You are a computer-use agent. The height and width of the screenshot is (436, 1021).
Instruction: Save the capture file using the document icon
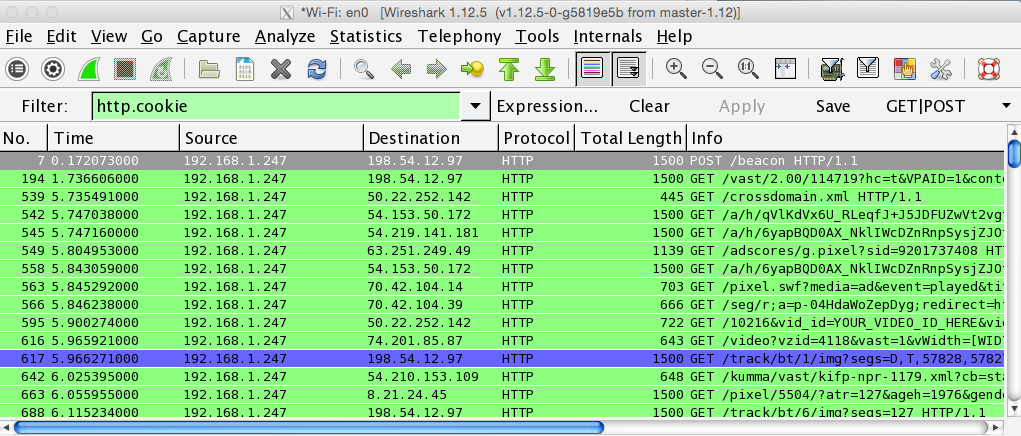(x=245, y=68)
